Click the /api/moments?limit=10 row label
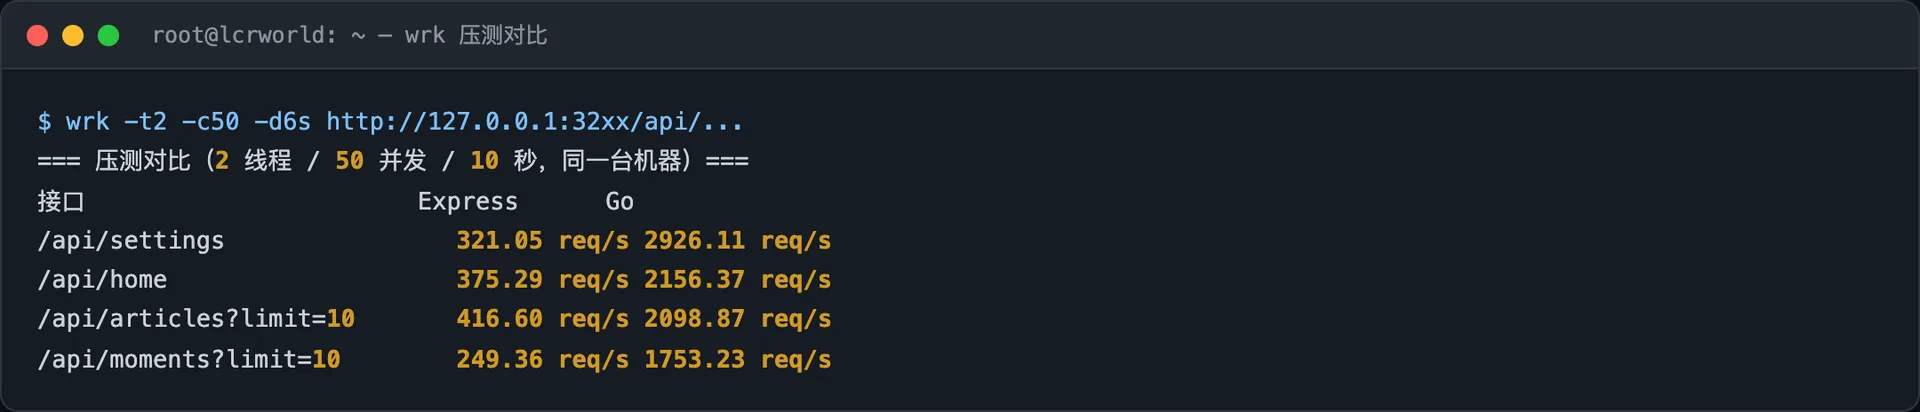This screenshot has height=412, width=1920. pos(189,359)
